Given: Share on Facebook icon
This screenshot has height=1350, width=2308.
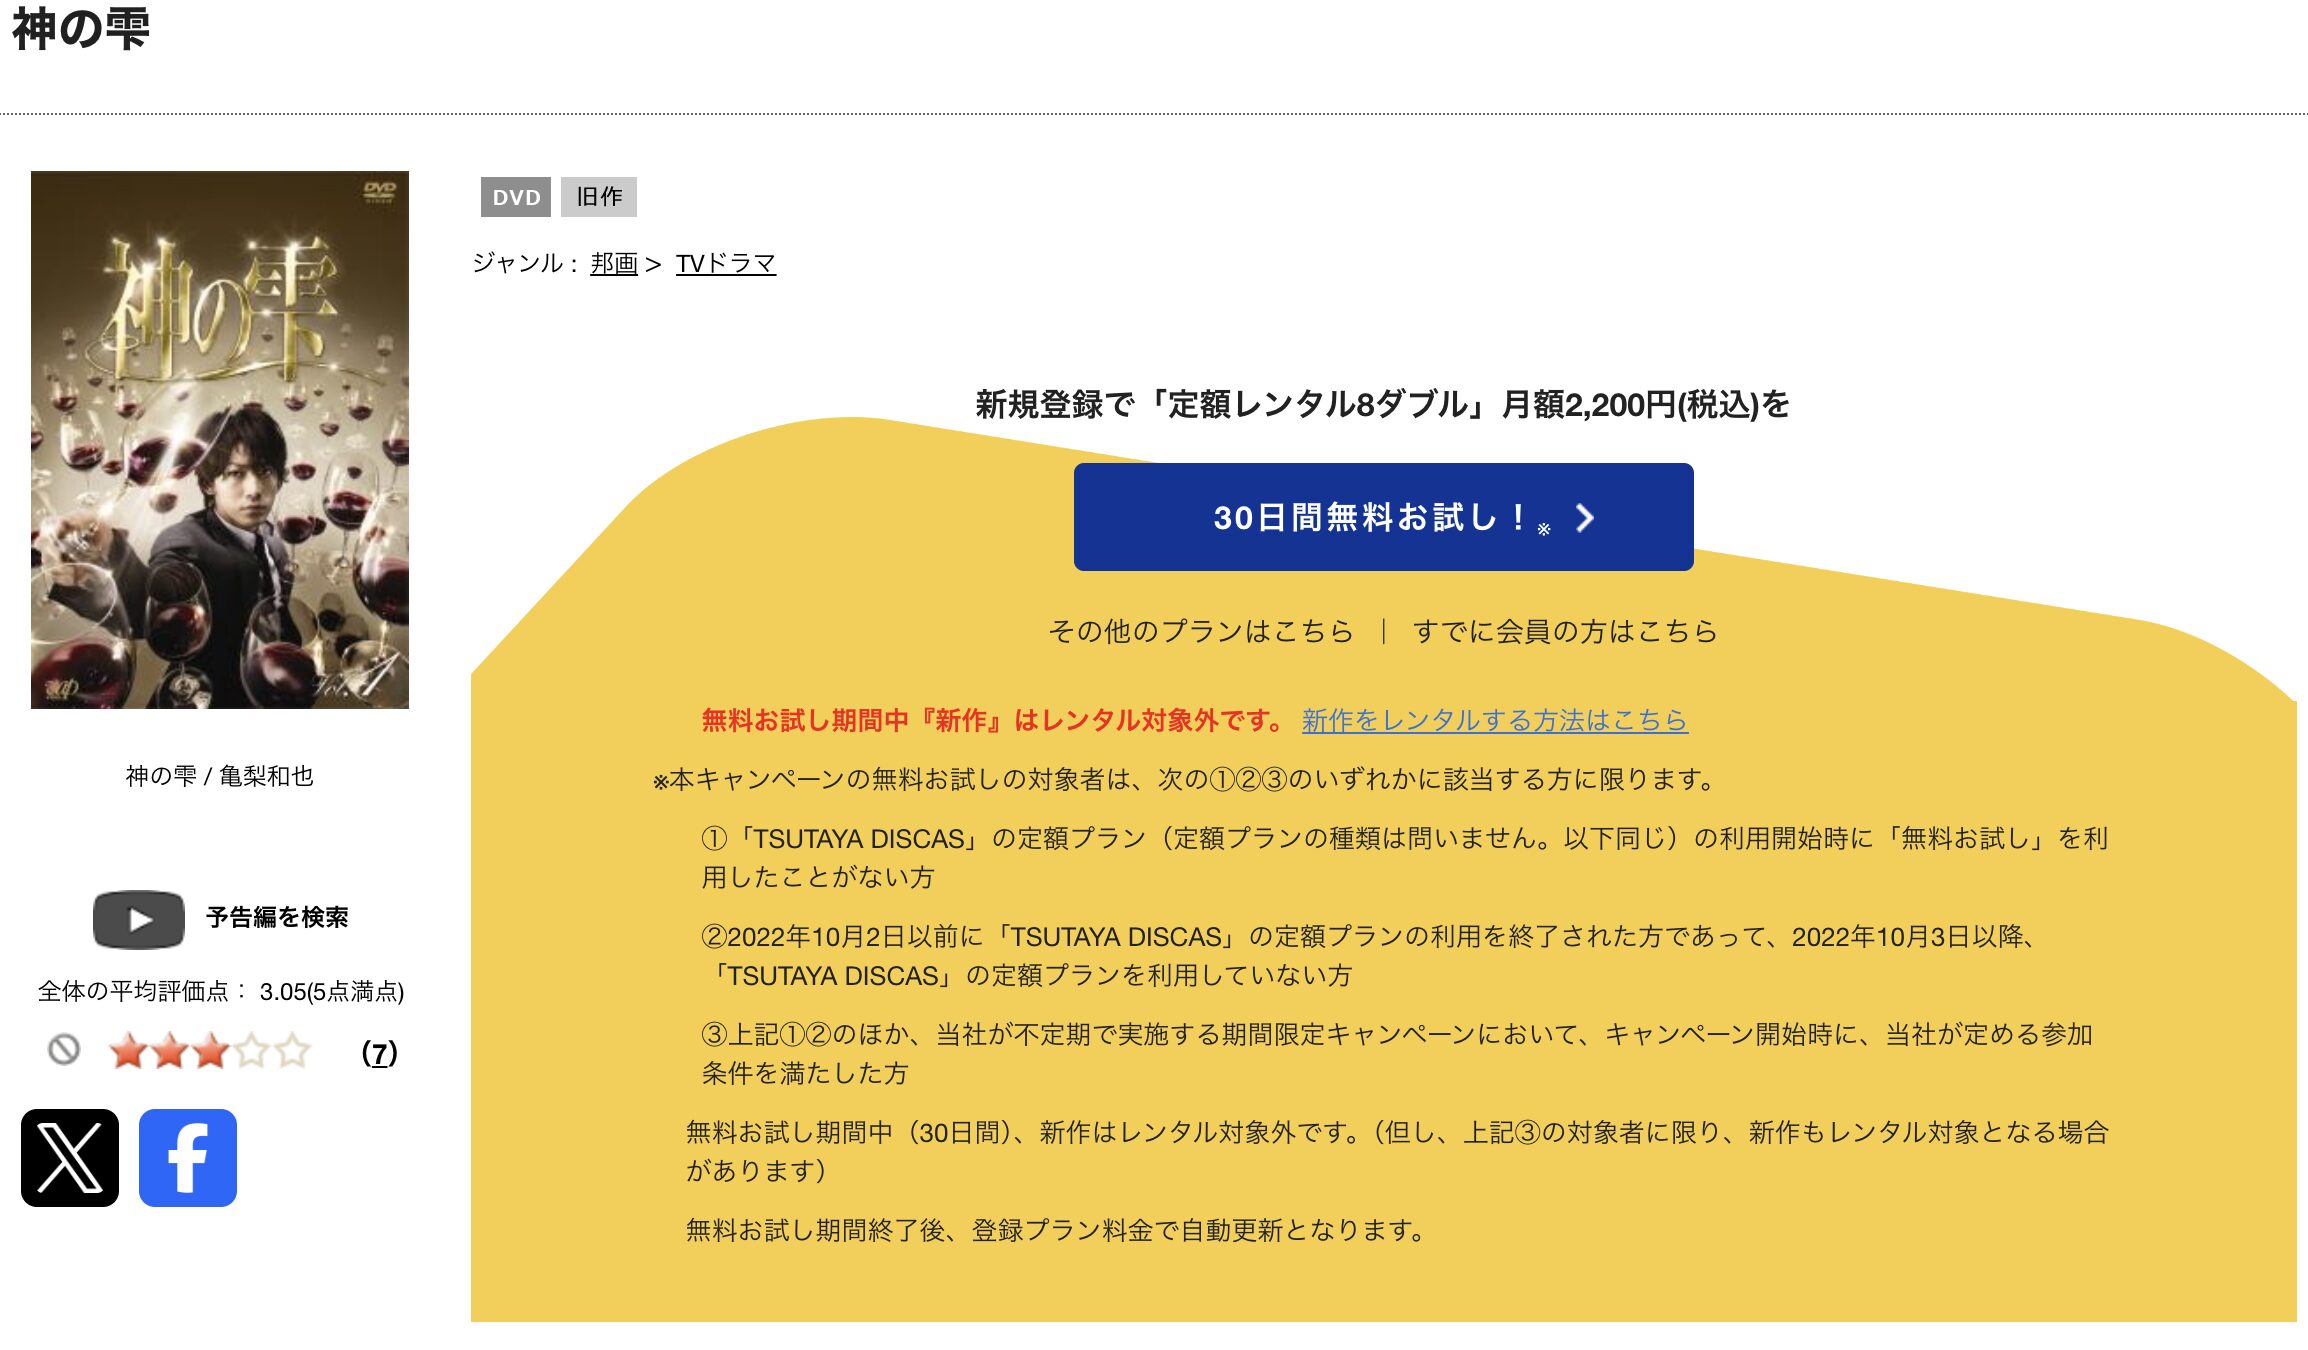Looking at the screenshot, I should pos(188,1157).
